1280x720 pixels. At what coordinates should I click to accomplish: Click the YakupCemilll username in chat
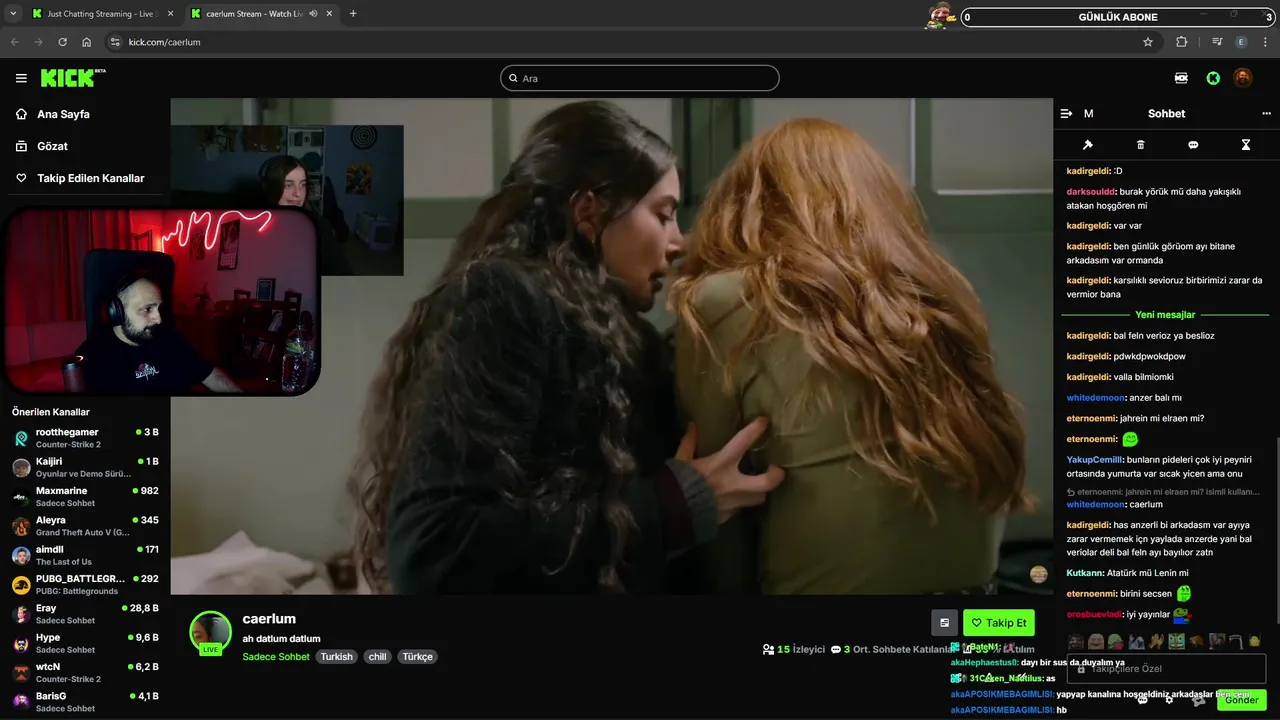coord(1095,460)
